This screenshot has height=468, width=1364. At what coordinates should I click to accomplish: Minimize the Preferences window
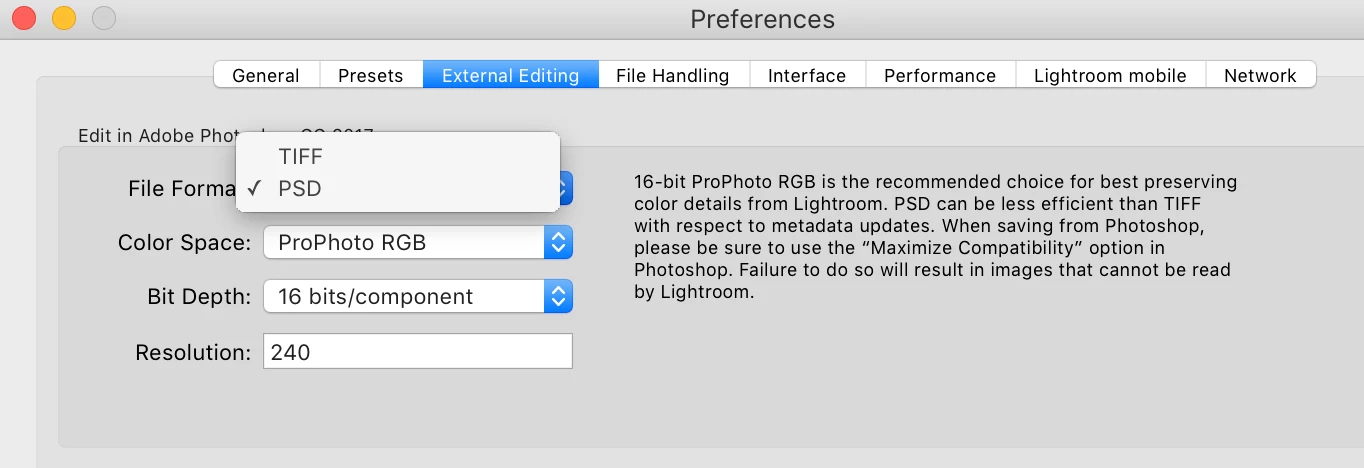pyautogui.click(x=64, y=18)
